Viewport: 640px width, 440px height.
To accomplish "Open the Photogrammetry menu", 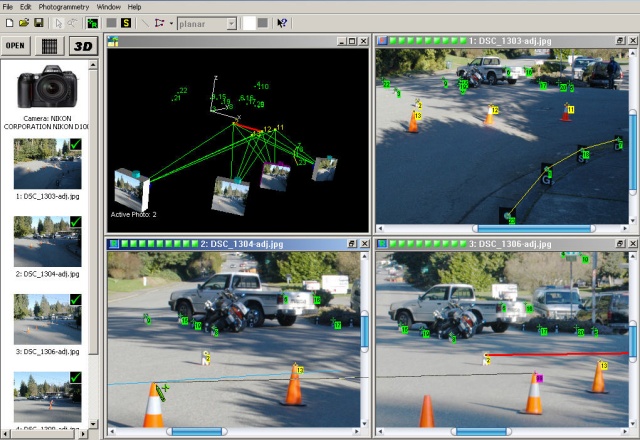I will (66, 6).
